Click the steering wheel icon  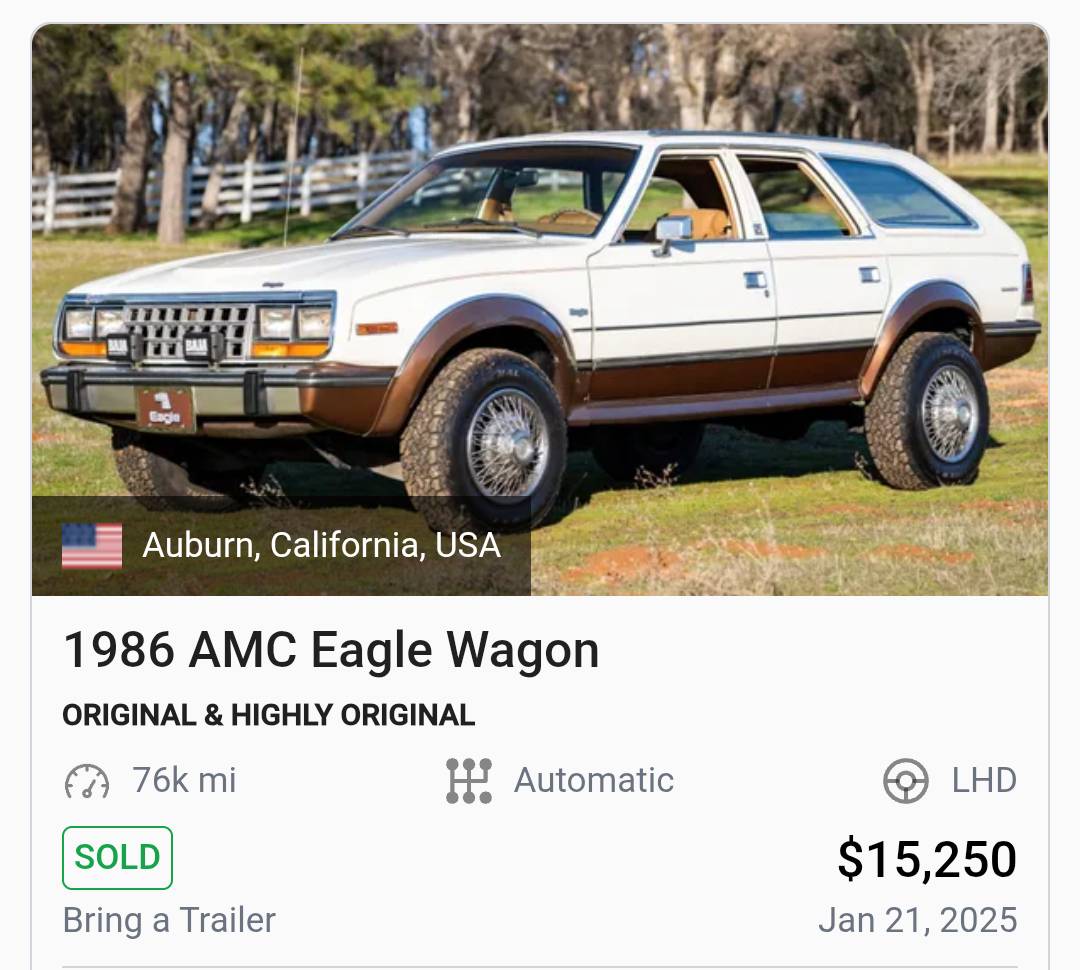pos(906,781)
